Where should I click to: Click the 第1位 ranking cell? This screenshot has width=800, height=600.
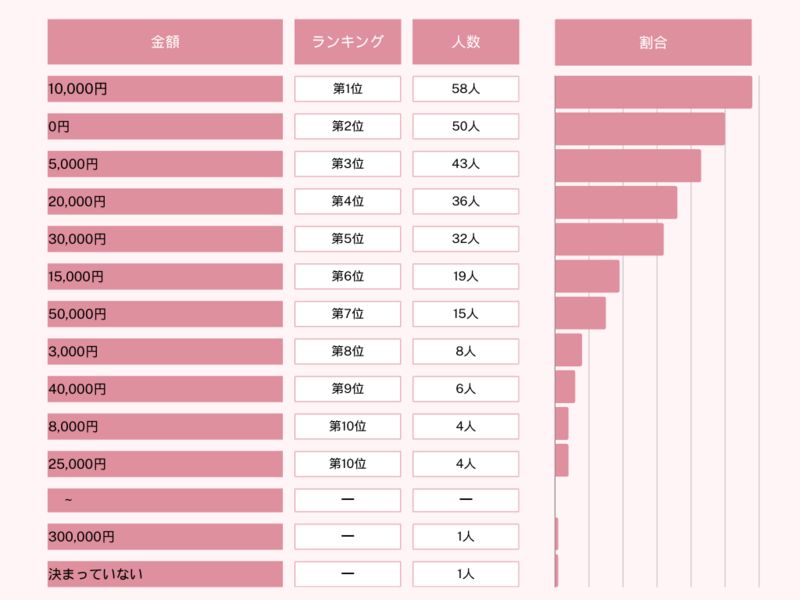347,89
